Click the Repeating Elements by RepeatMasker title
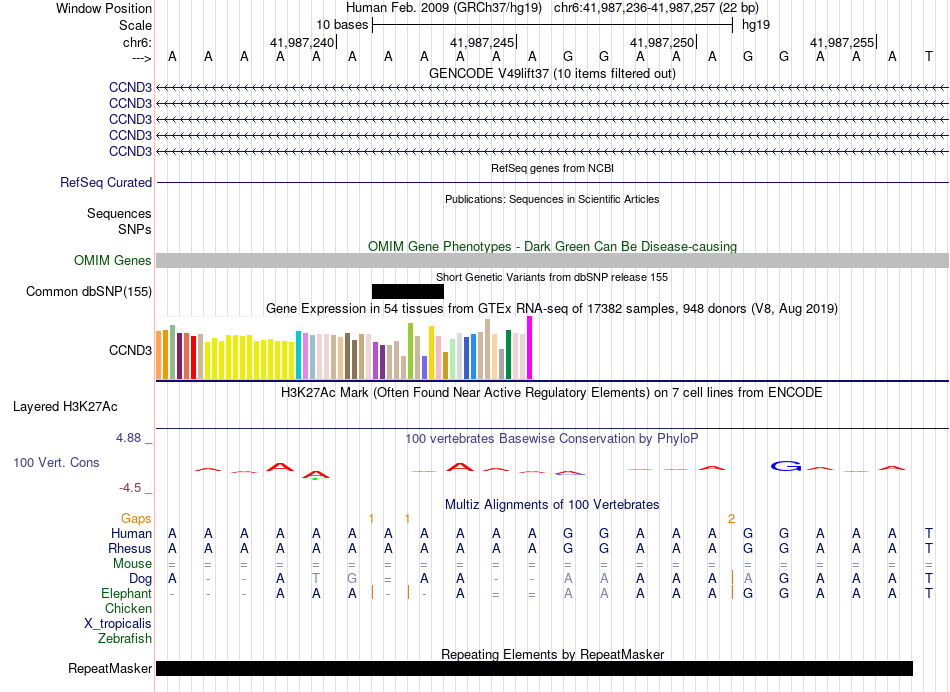950x692 pixels. coord(552,654)
